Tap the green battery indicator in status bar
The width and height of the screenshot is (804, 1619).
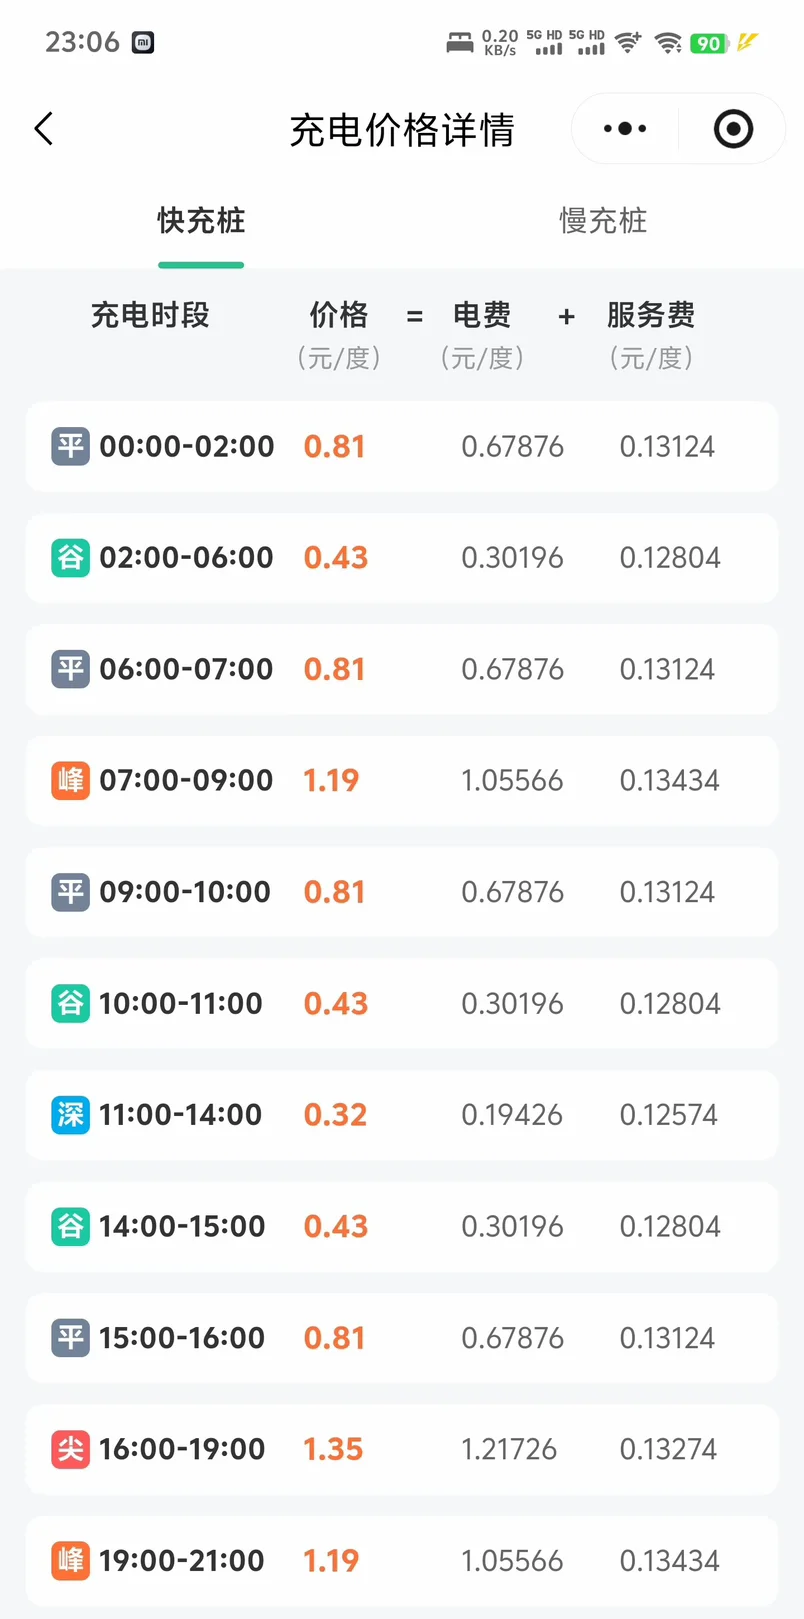709,43
